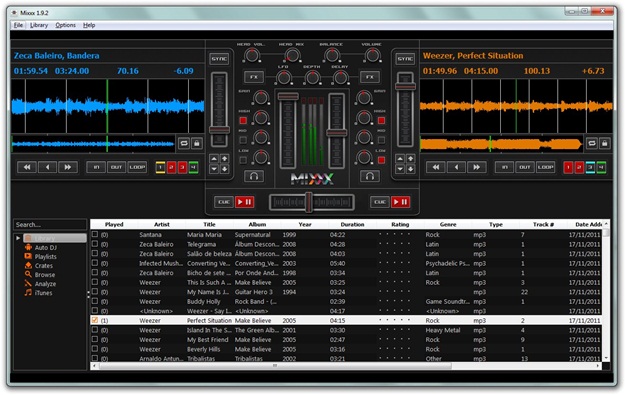The width and height of the screenshot is (625, 395).
Task: Check played box for Maria Maria
Action: click(x=95, y=234)
